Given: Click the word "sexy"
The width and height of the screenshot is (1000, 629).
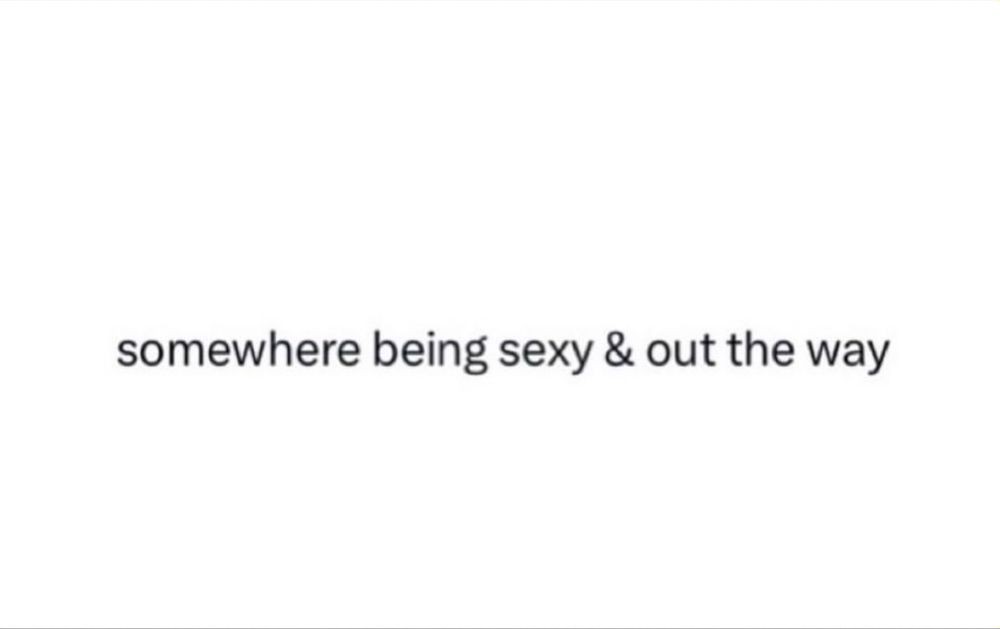Looking at the screenshot, I should tap(546, 354).
